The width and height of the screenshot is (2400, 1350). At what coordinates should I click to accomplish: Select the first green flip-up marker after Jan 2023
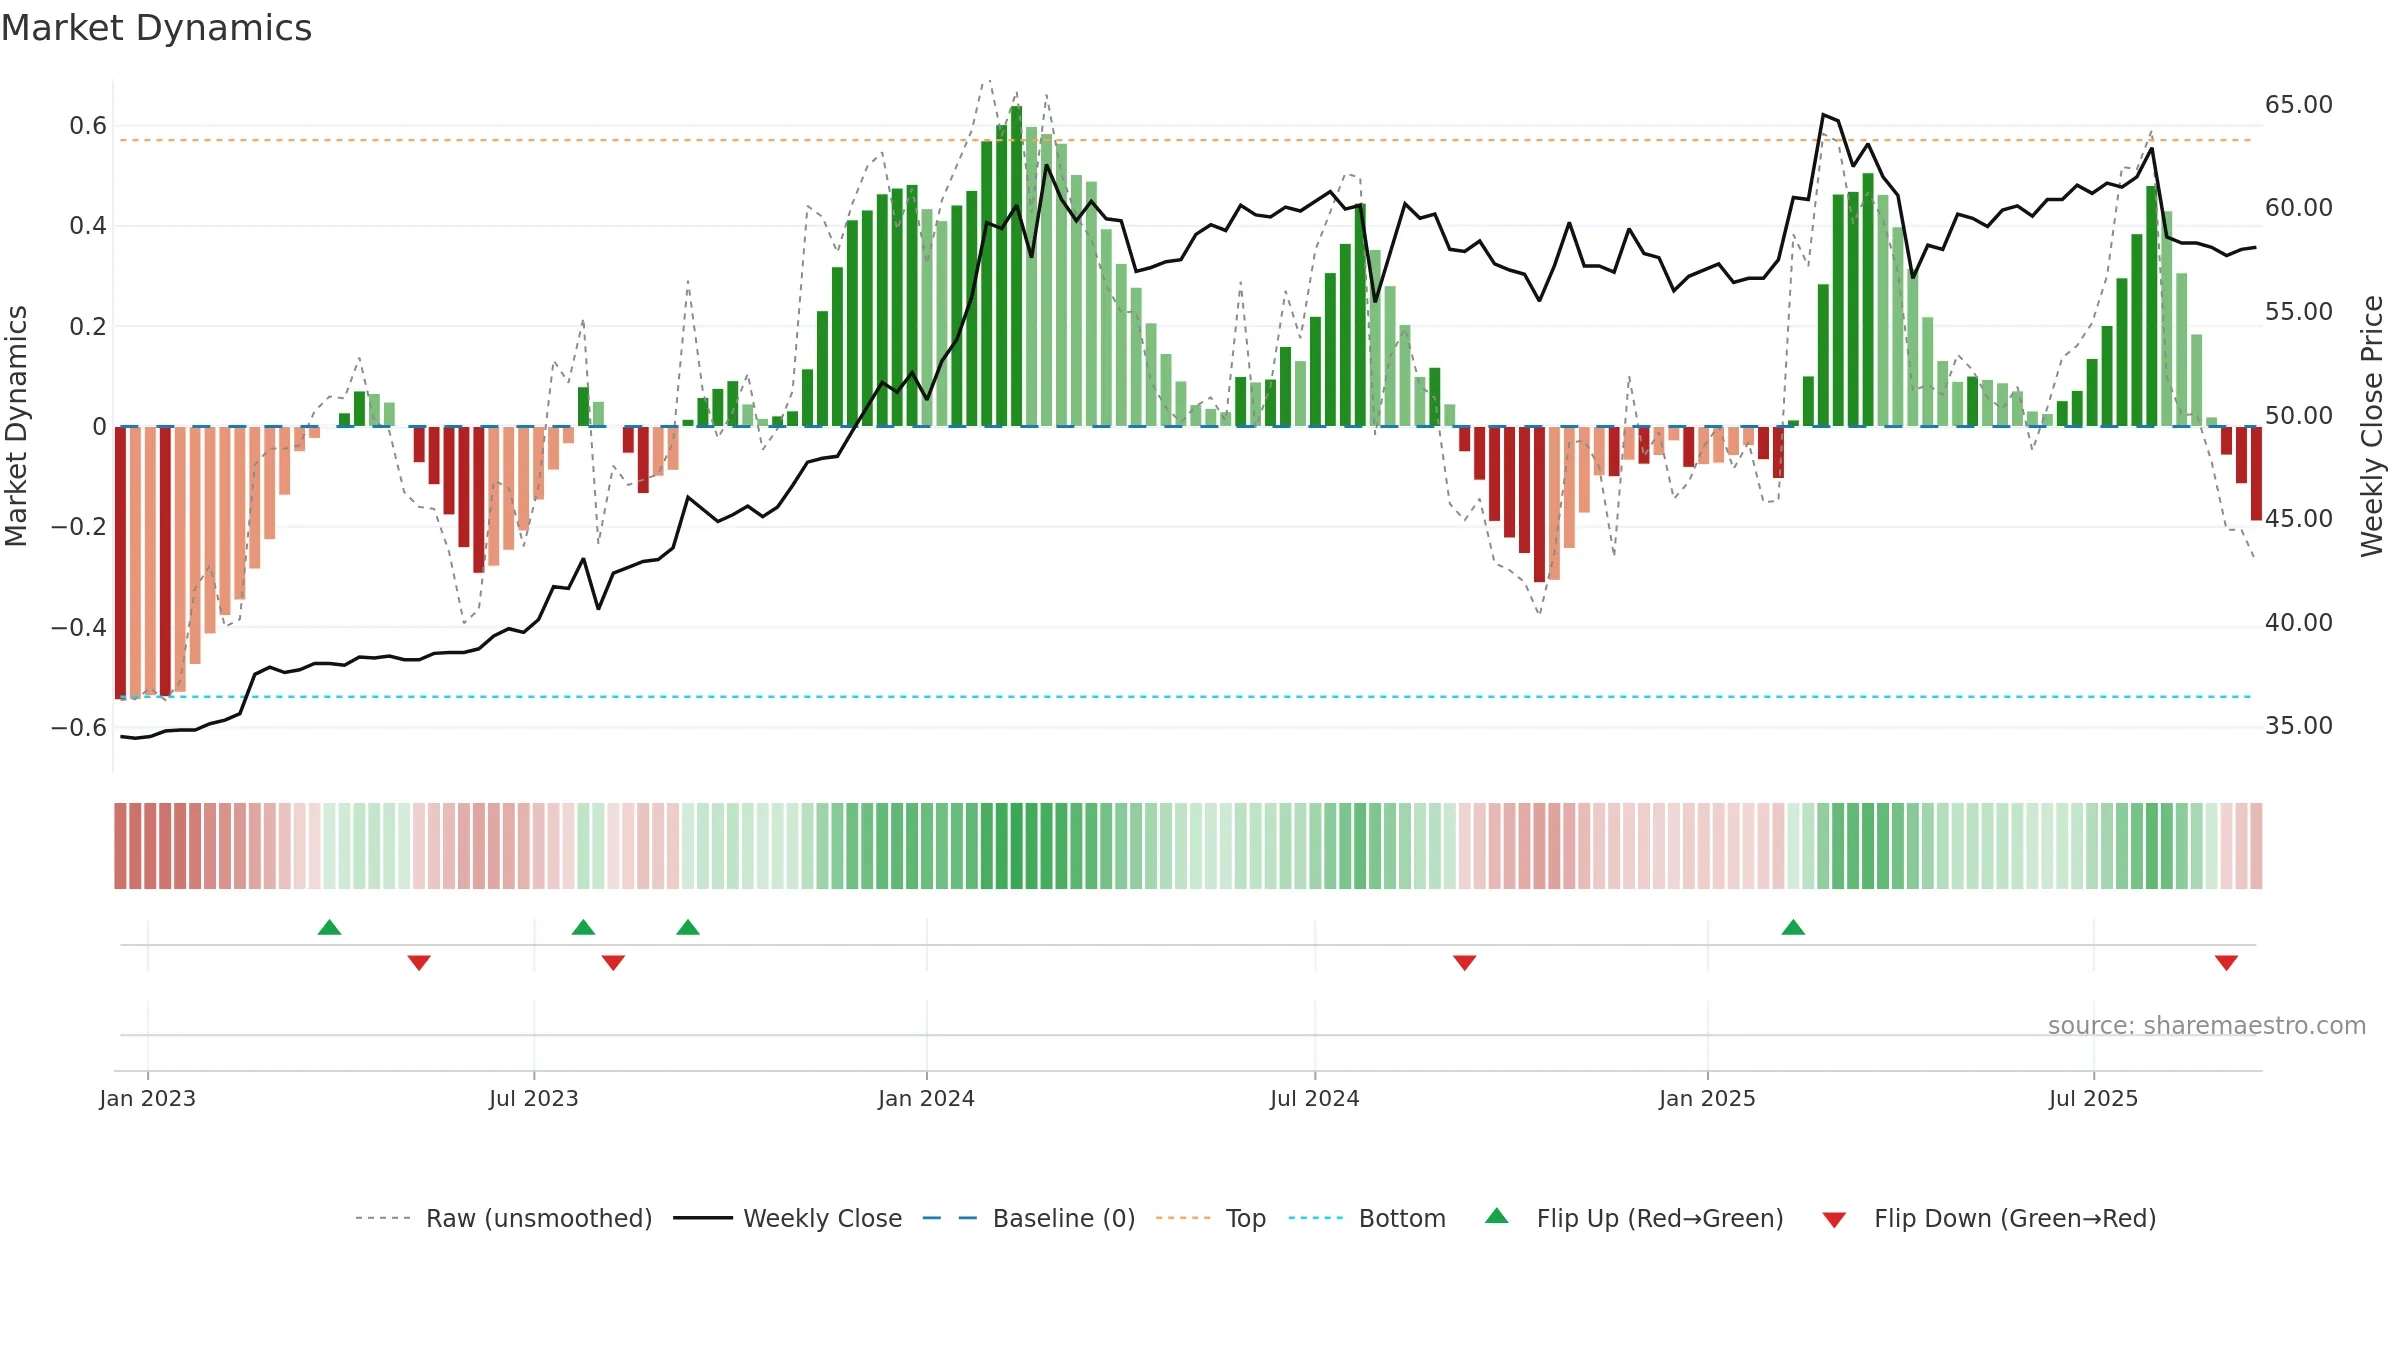[x=329, y=927]
